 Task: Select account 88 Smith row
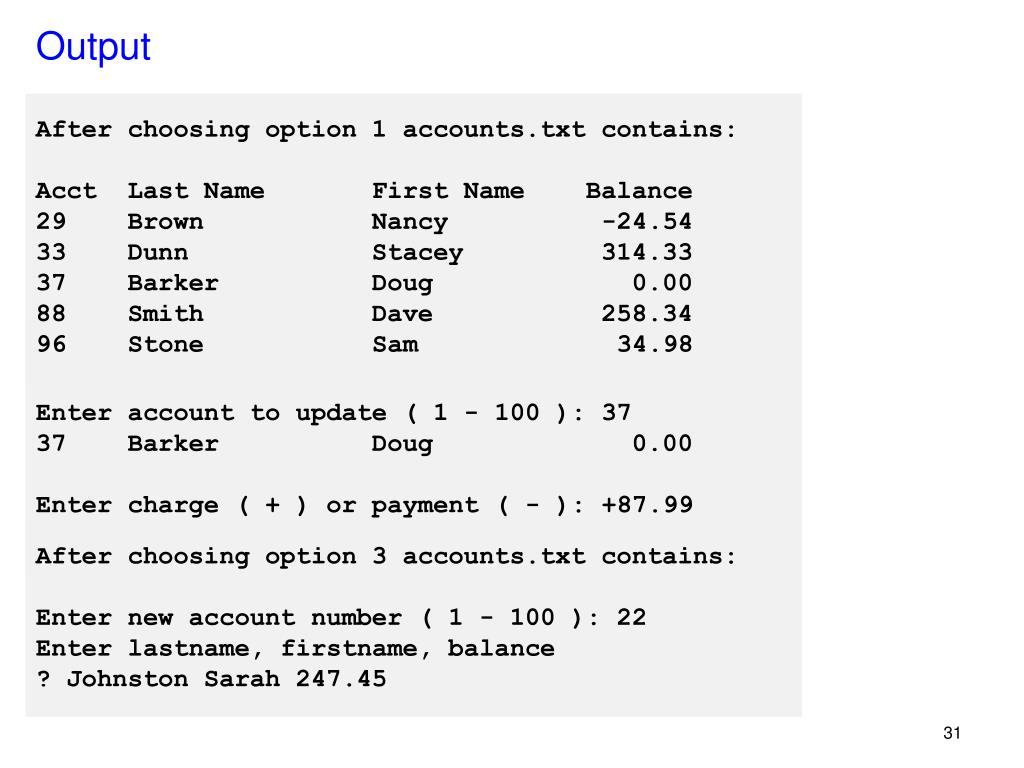pyautogui.click(x=364, y=313)
